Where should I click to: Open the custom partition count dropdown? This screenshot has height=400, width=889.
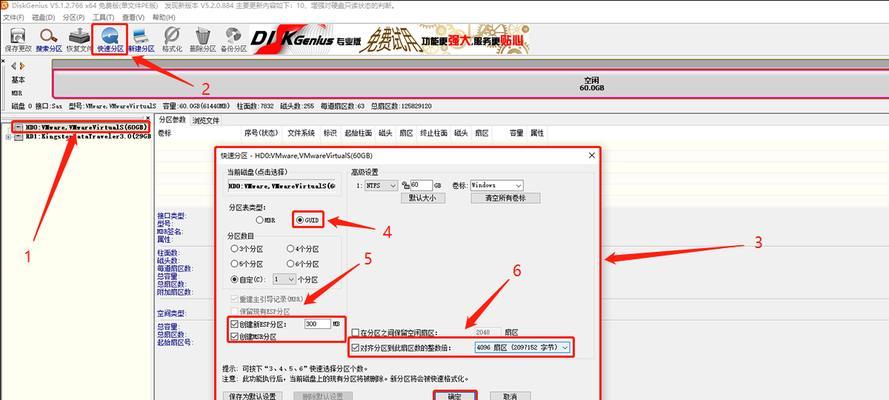tap(284, 279)
